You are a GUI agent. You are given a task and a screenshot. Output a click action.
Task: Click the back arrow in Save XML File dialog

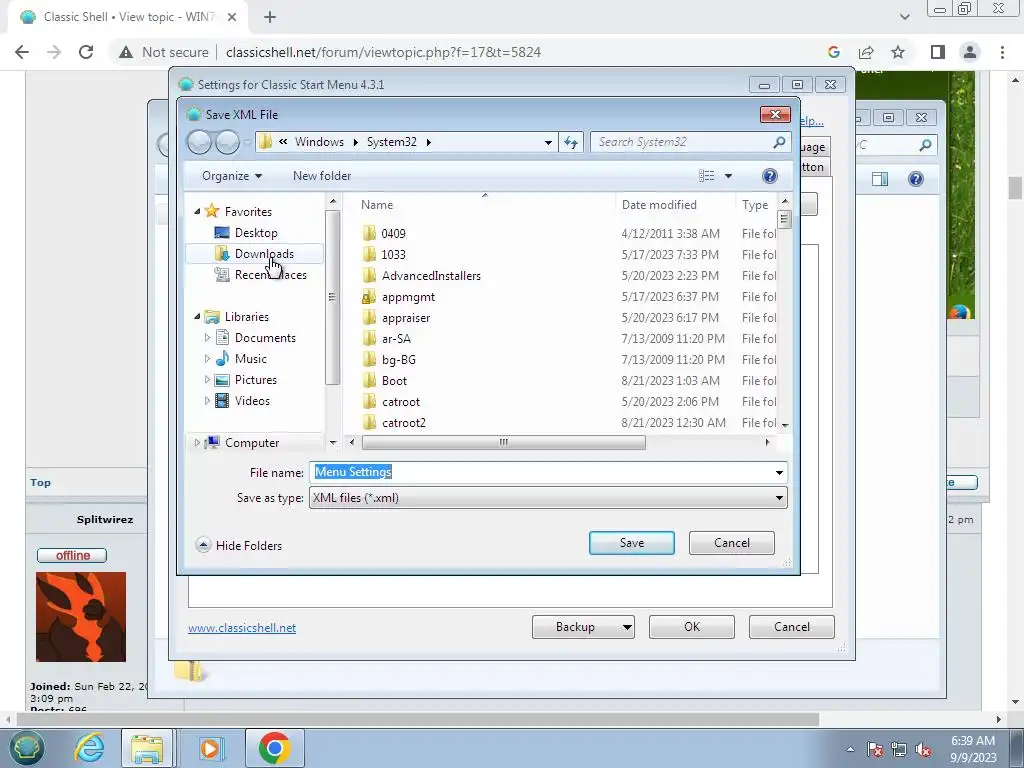[x=199, y=142]
